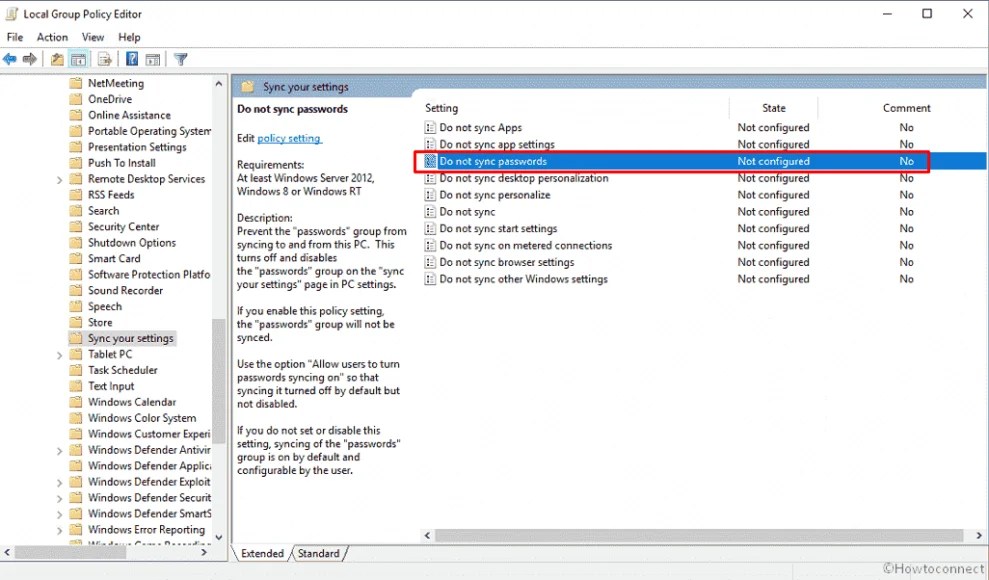This screenshot has height=580, width=989.
Task: Open the policy setting link
Action: (x=288, y=136)
